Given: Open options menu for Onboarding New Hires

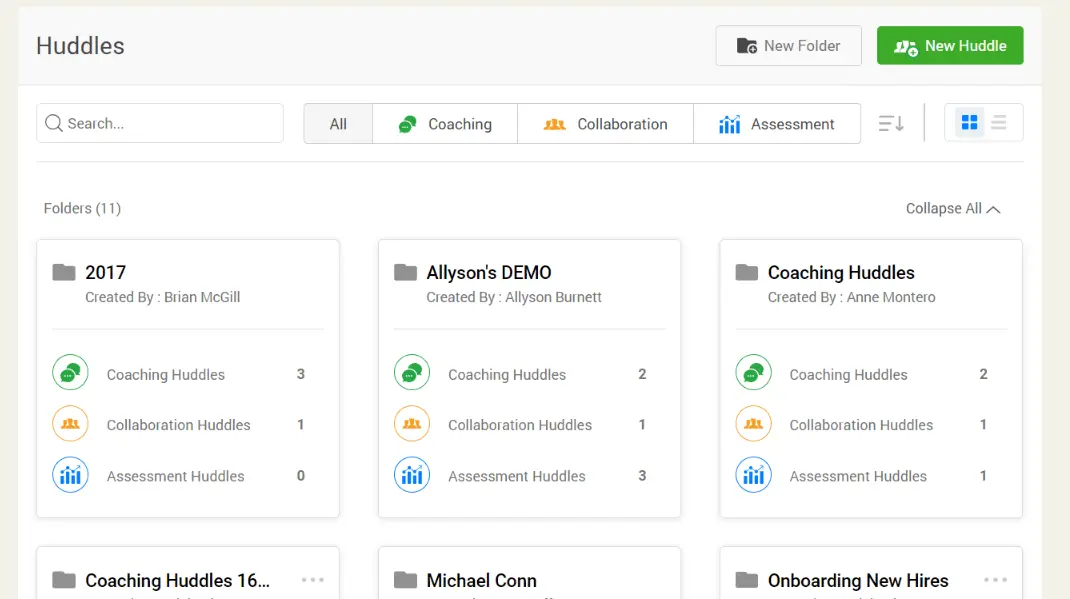Looking at the screenshot, I should pyautogui.click(x=995, y=580).
